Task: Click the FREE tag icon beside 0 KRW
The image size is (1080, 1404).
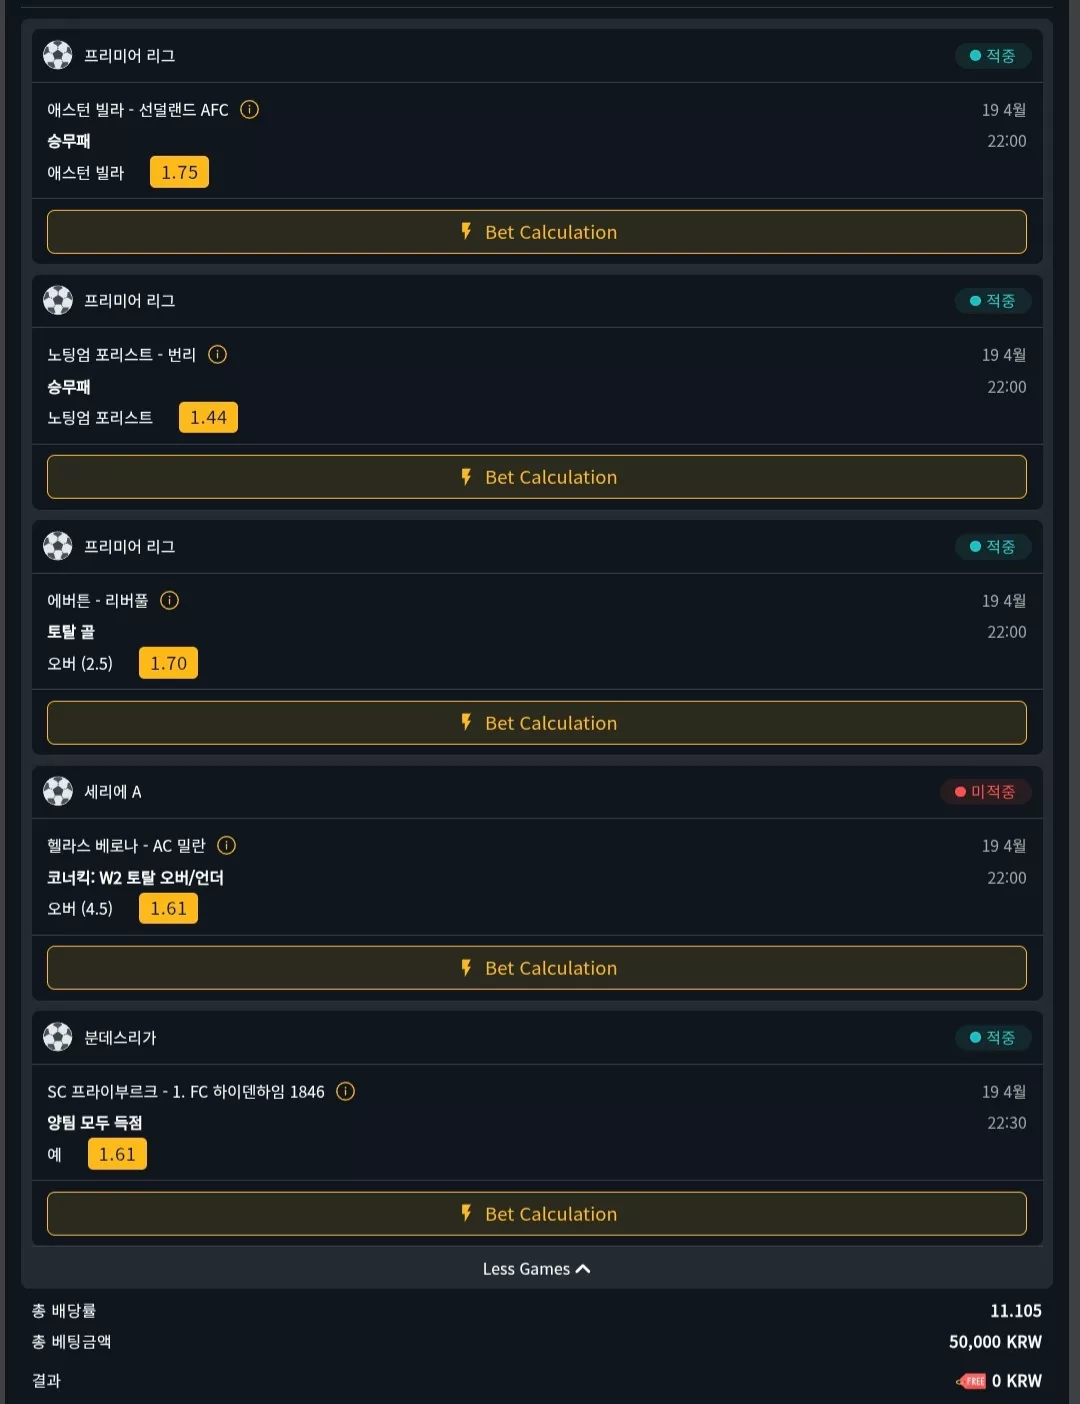Action: coord(972,1381)
